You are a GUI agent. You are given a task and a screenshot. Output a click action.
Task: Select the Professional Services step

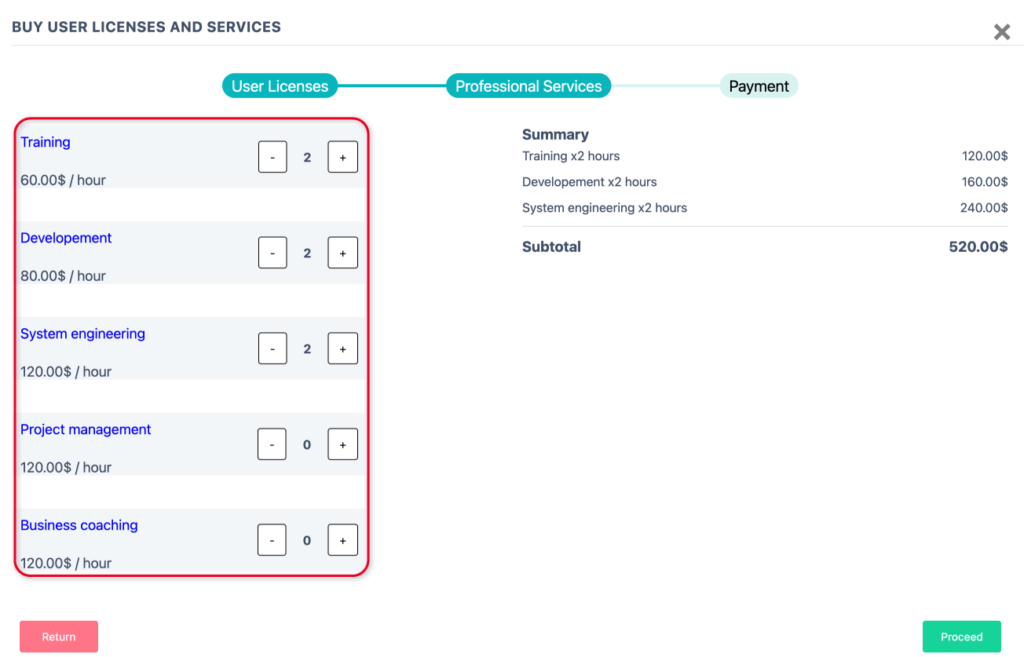tap(528, 86)
